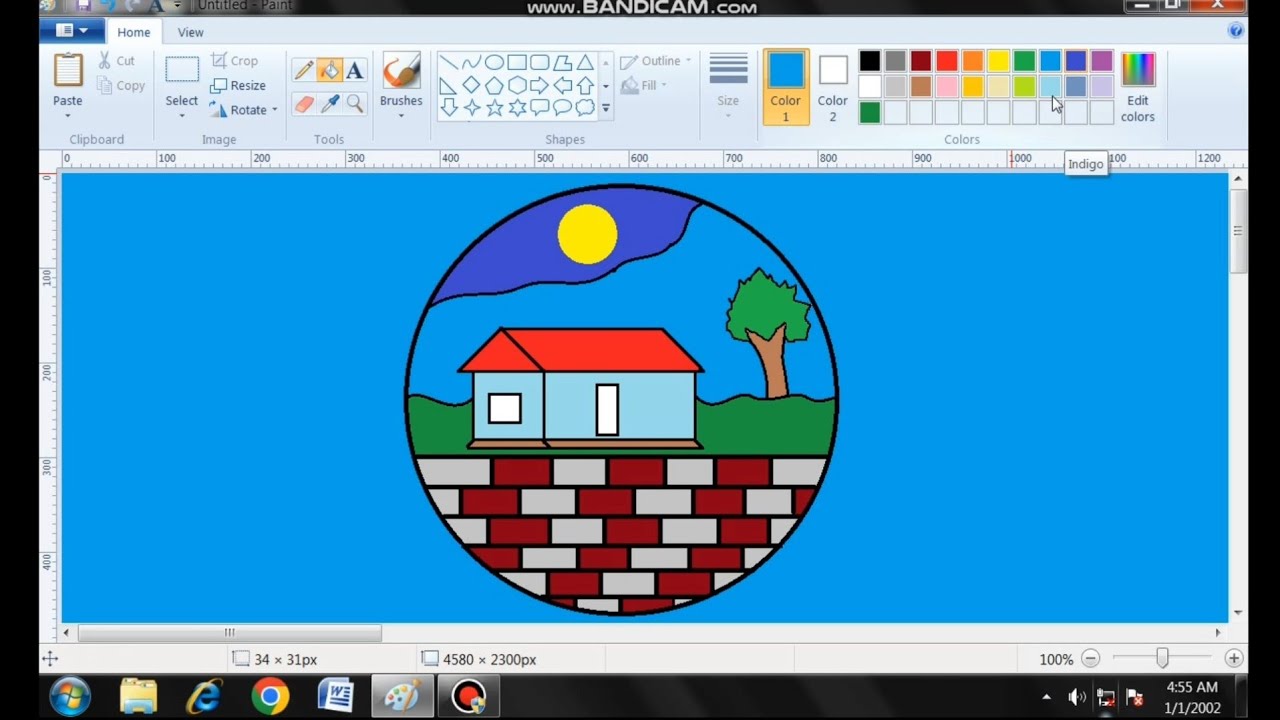Open the Outline dropdown
The image size is (1280, 720).
[656, 61]
